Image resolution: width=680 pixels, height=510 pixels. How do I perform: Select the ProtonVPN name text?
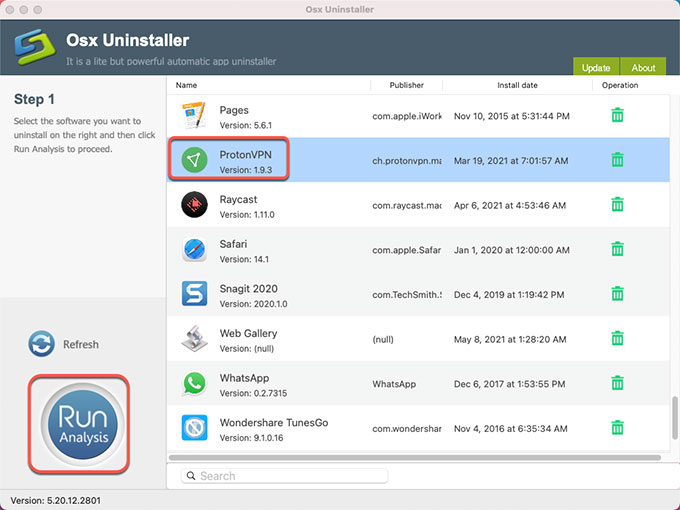pos(245,155)
